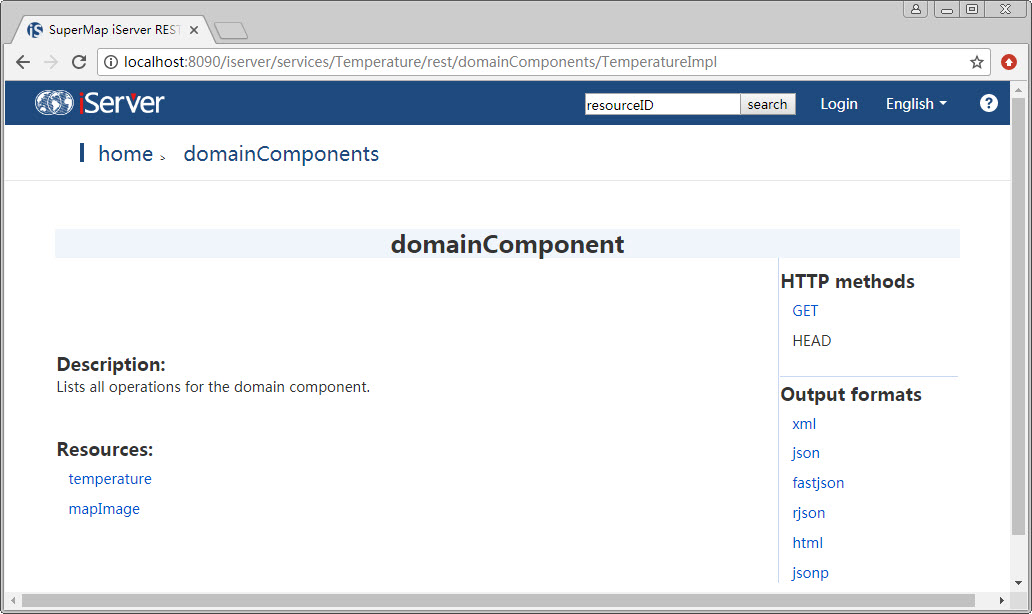The width and height of the screenshot is (1032, 614).
Task: Go back with browser back arrow
Action: tap(23, 62)
